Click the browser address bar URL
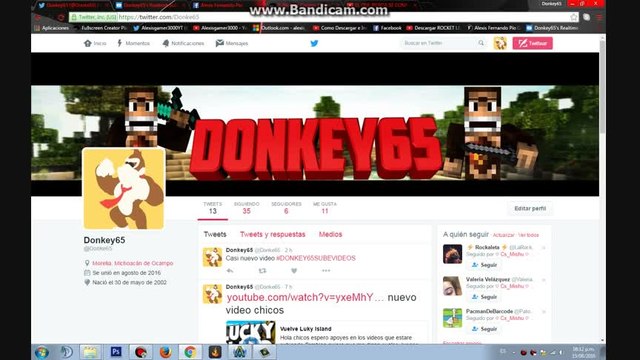Screen dimensions: 640x360 pyautogui.click(x=159, y=17)
